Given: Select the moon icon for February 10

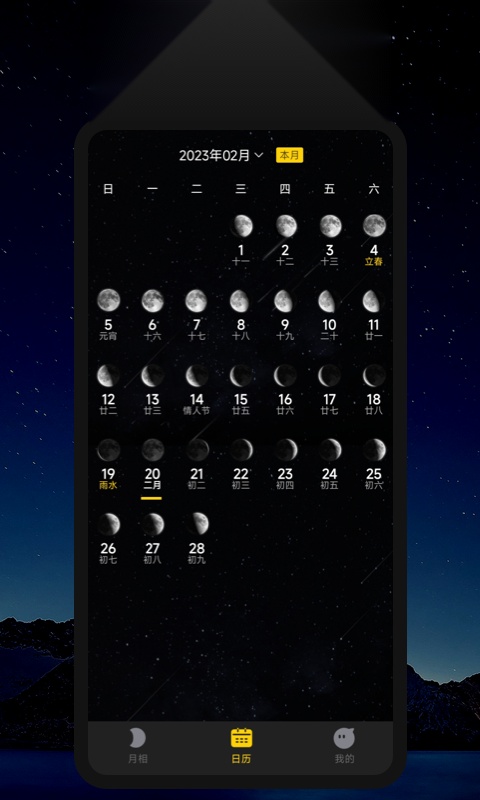Looking at the screenshot, I should click(330, 301).
